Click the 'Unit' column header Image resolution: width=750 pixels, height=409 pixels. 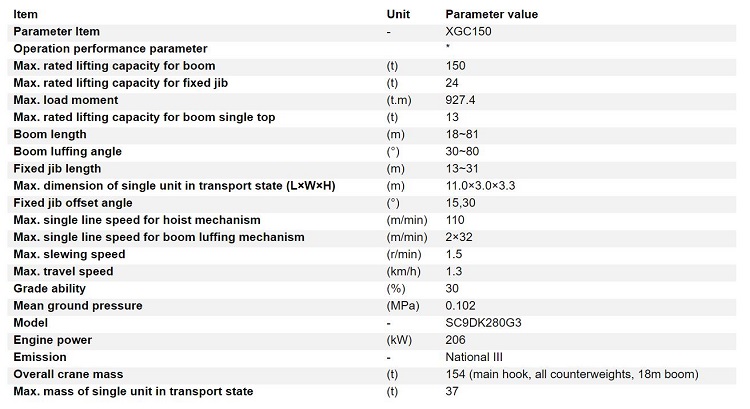[x=398, y=14]
